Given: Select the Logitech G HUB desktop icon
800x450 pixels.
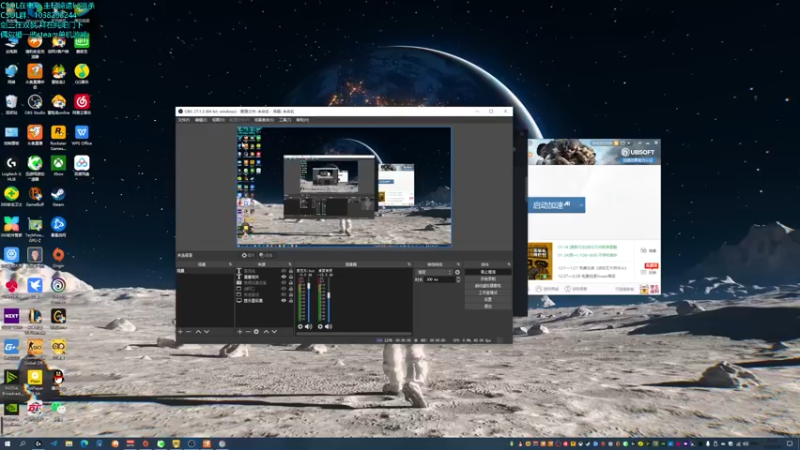Looking at the screenshot, I should [11, 168].
